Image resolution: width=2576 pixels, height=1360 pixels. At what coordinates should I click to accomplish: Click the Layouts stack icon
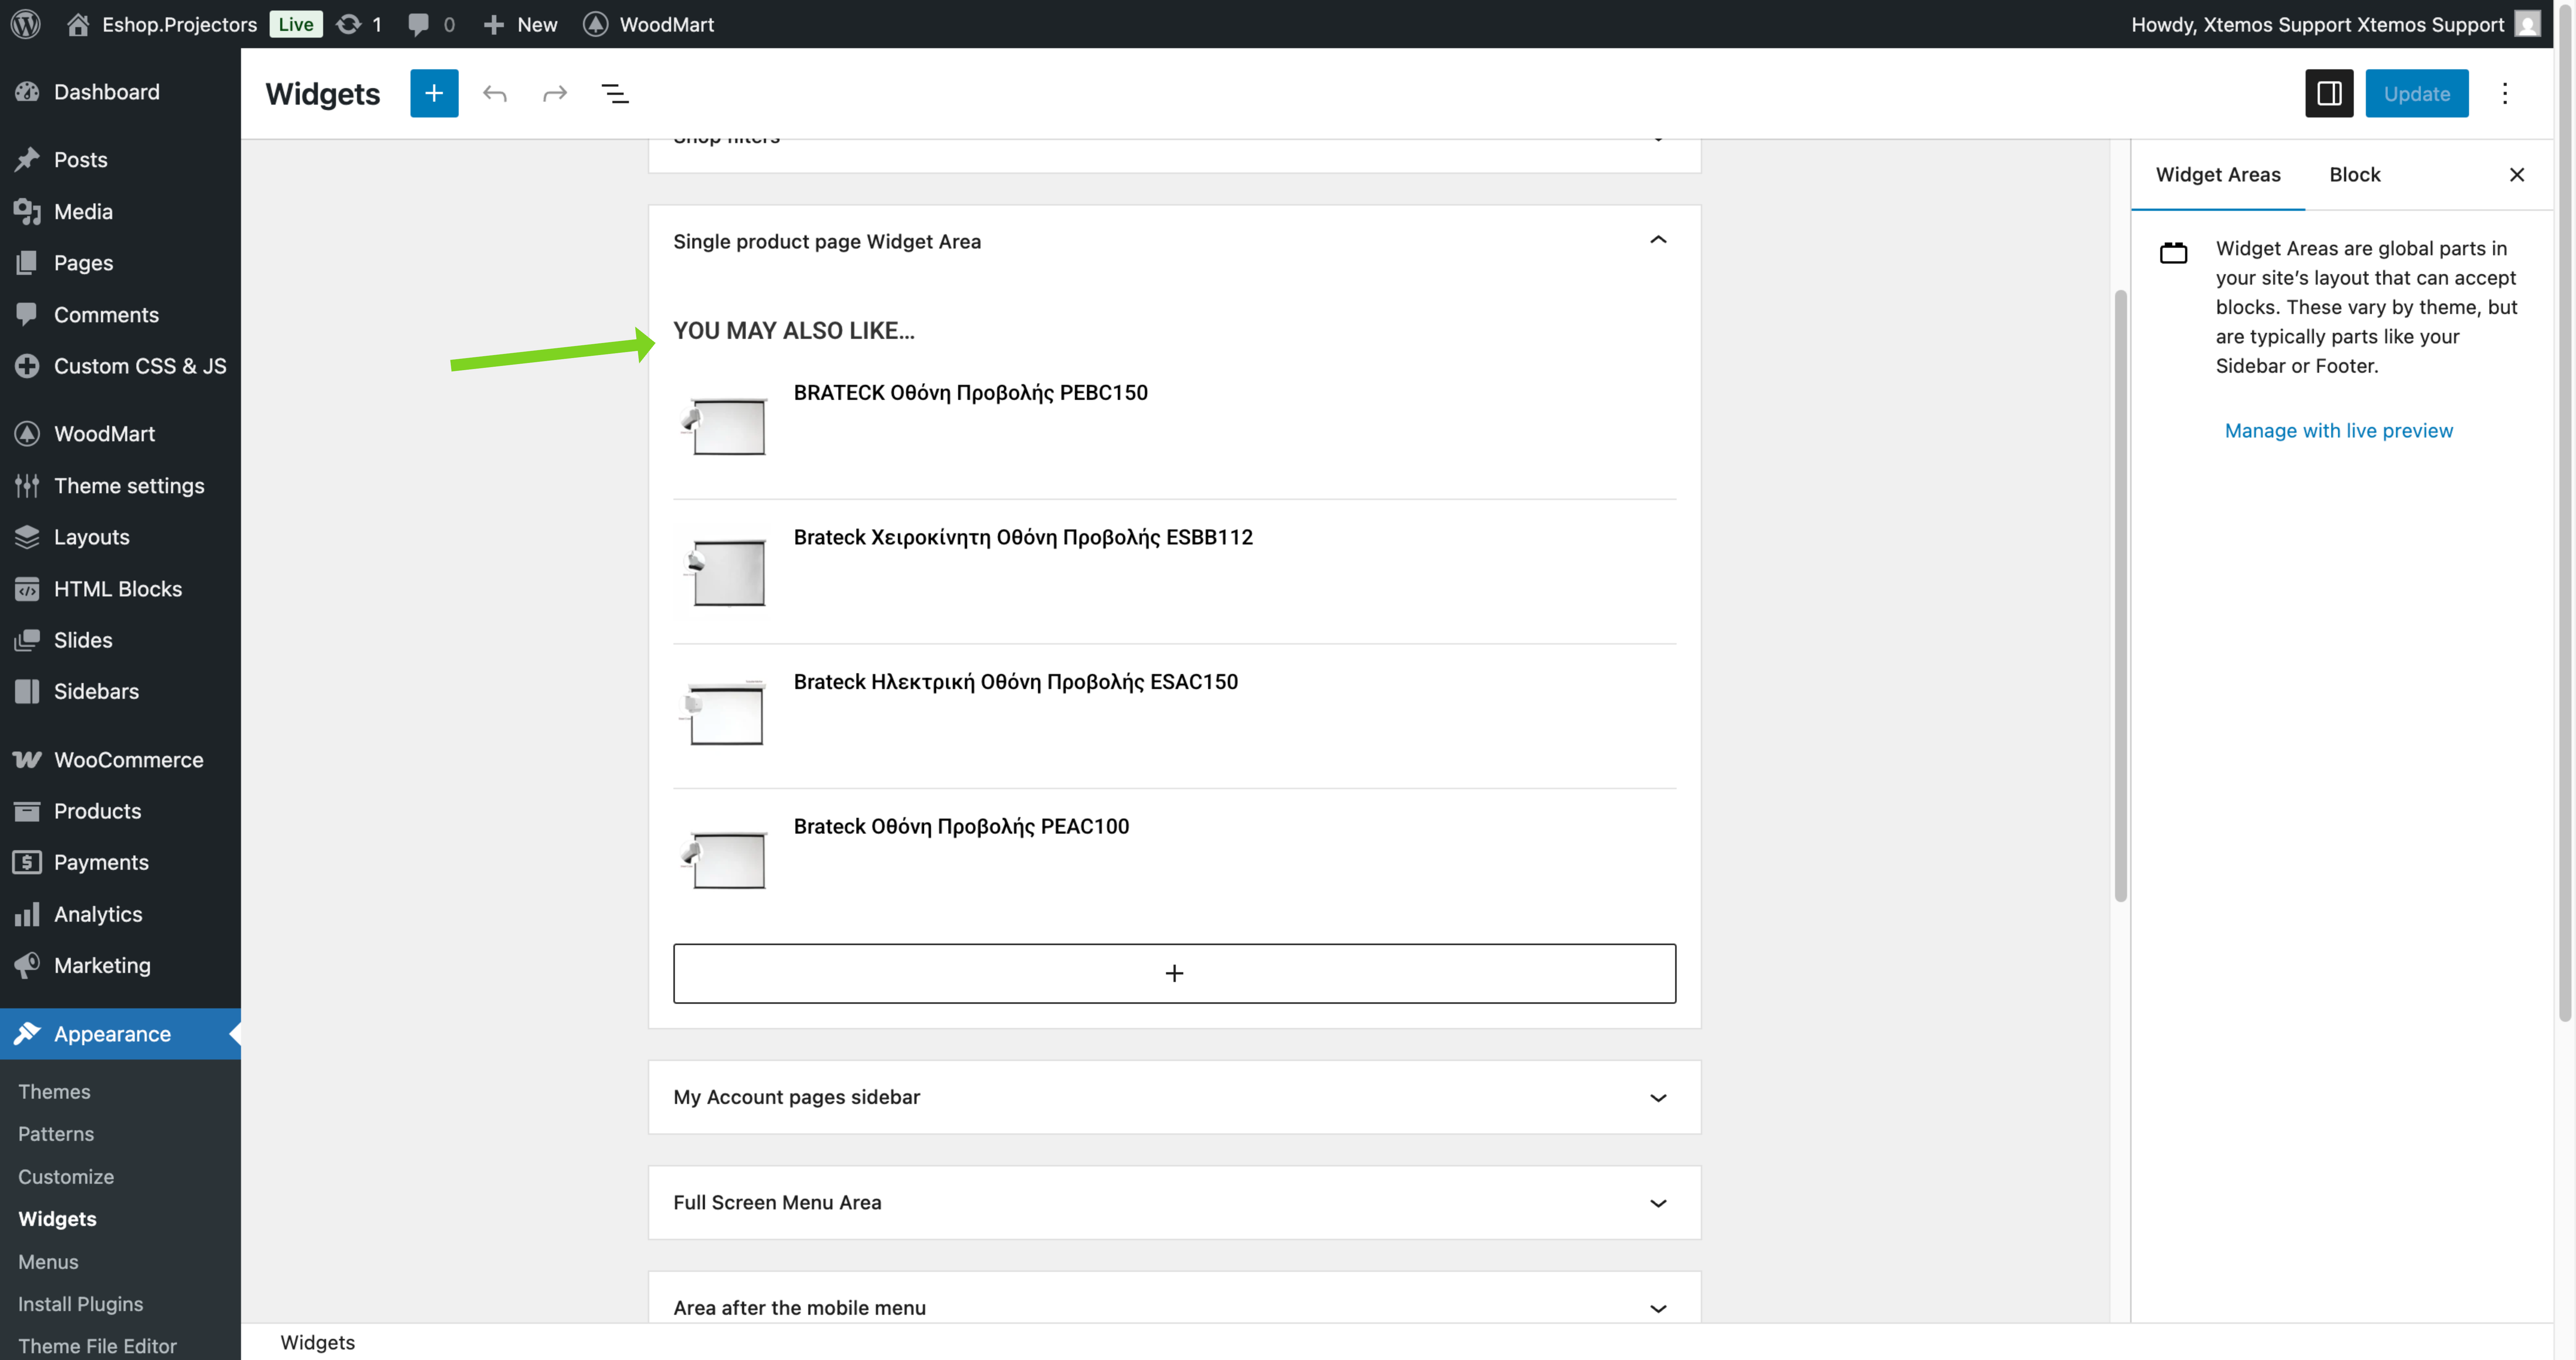(27, 537)
